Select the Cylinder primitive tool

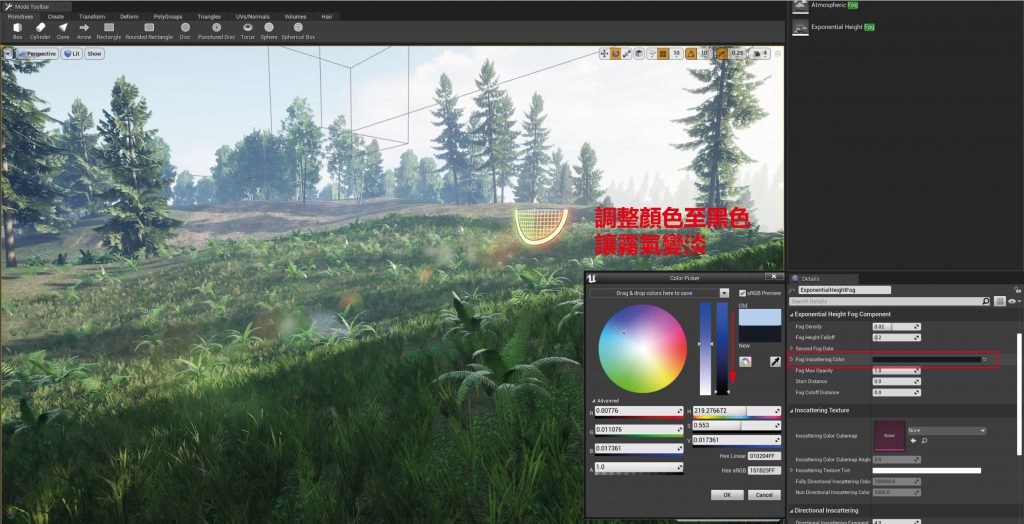40,31
